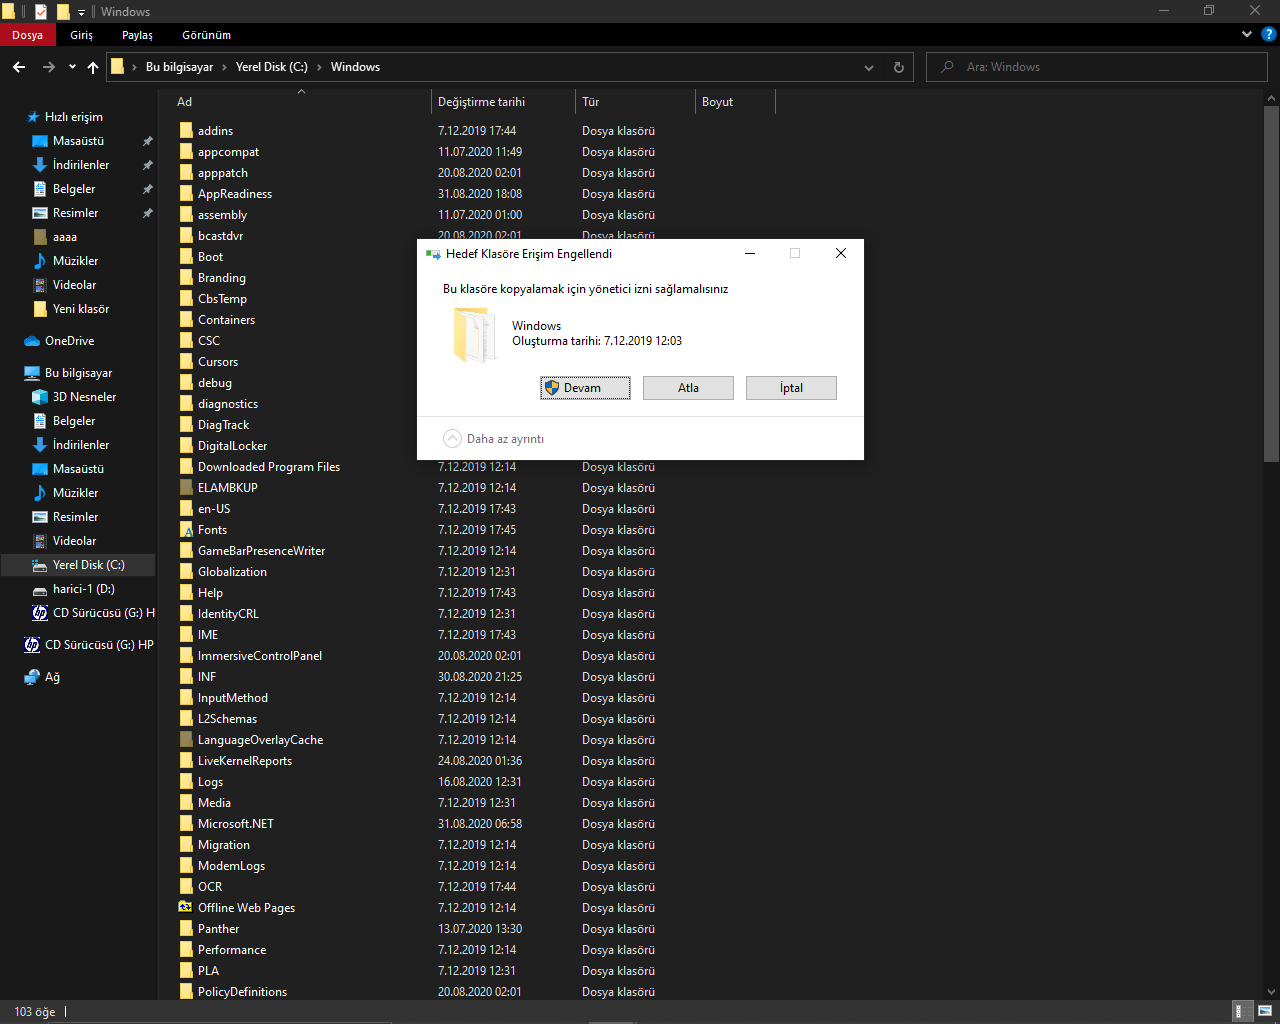This screenshot has width=1280, height=1024.
Task: Open the aaaa folder in the sidebar
Action: click(65, 237)
